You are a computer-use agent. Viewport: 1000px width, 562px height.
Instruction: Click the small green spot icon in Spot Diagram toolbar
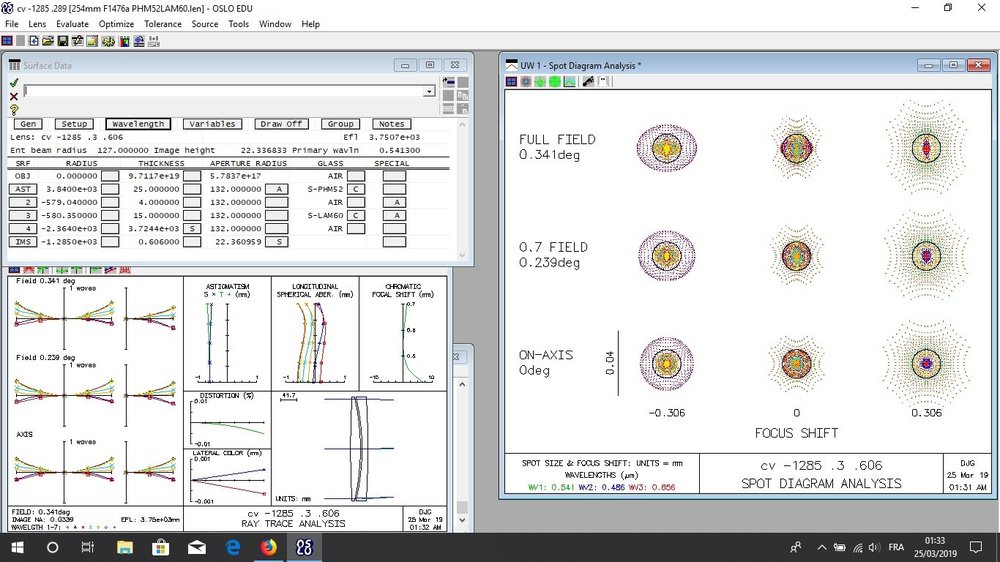point(540,82)
